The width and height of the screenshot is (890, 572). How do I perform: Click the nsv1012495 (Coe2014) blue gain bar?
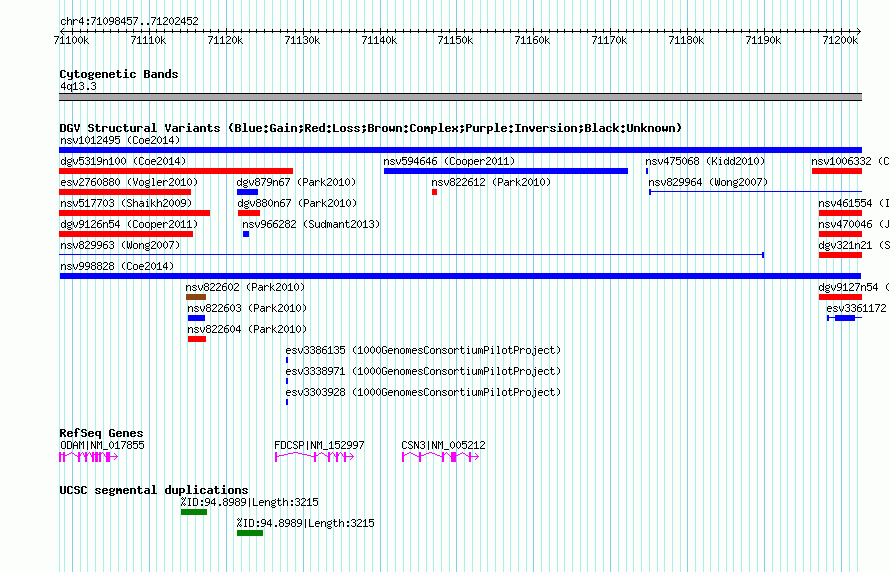point(460,150)
